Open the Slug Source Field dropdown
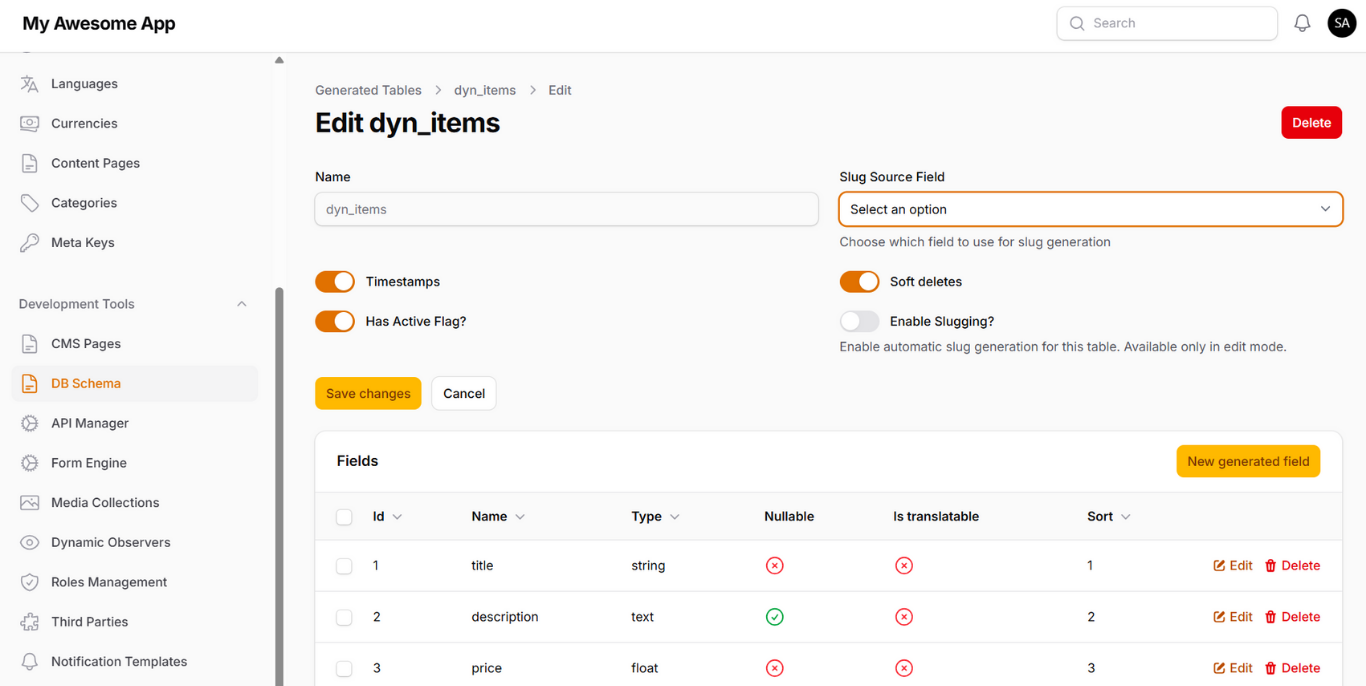The height and width of the screenshot is (686, 1366). point(1090,210)
